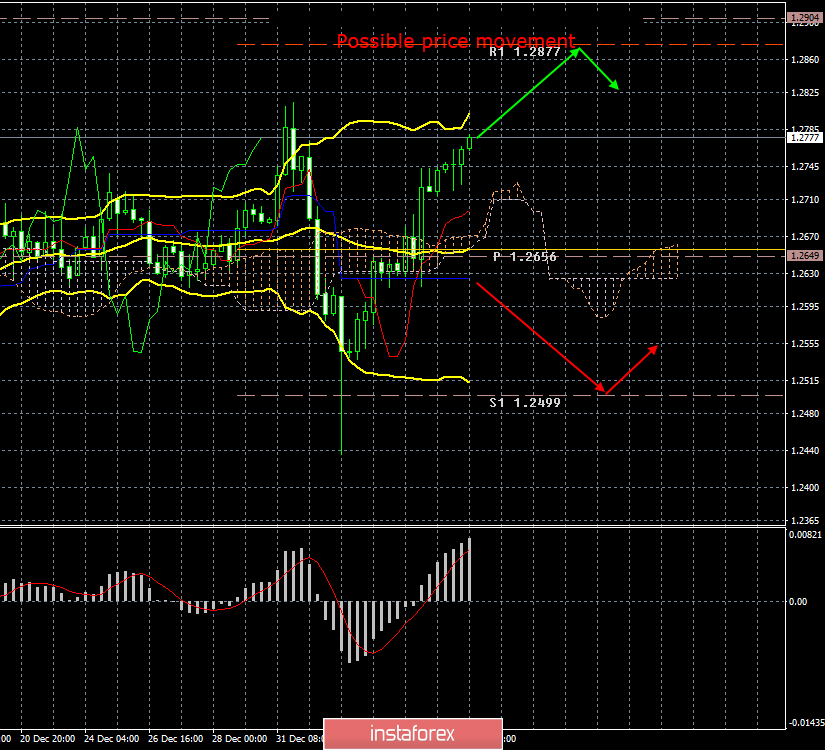Click the 1.2630 price axis value
Image resolution: width=825 pixels, height=750 pixels.
(x=805, y=274)
